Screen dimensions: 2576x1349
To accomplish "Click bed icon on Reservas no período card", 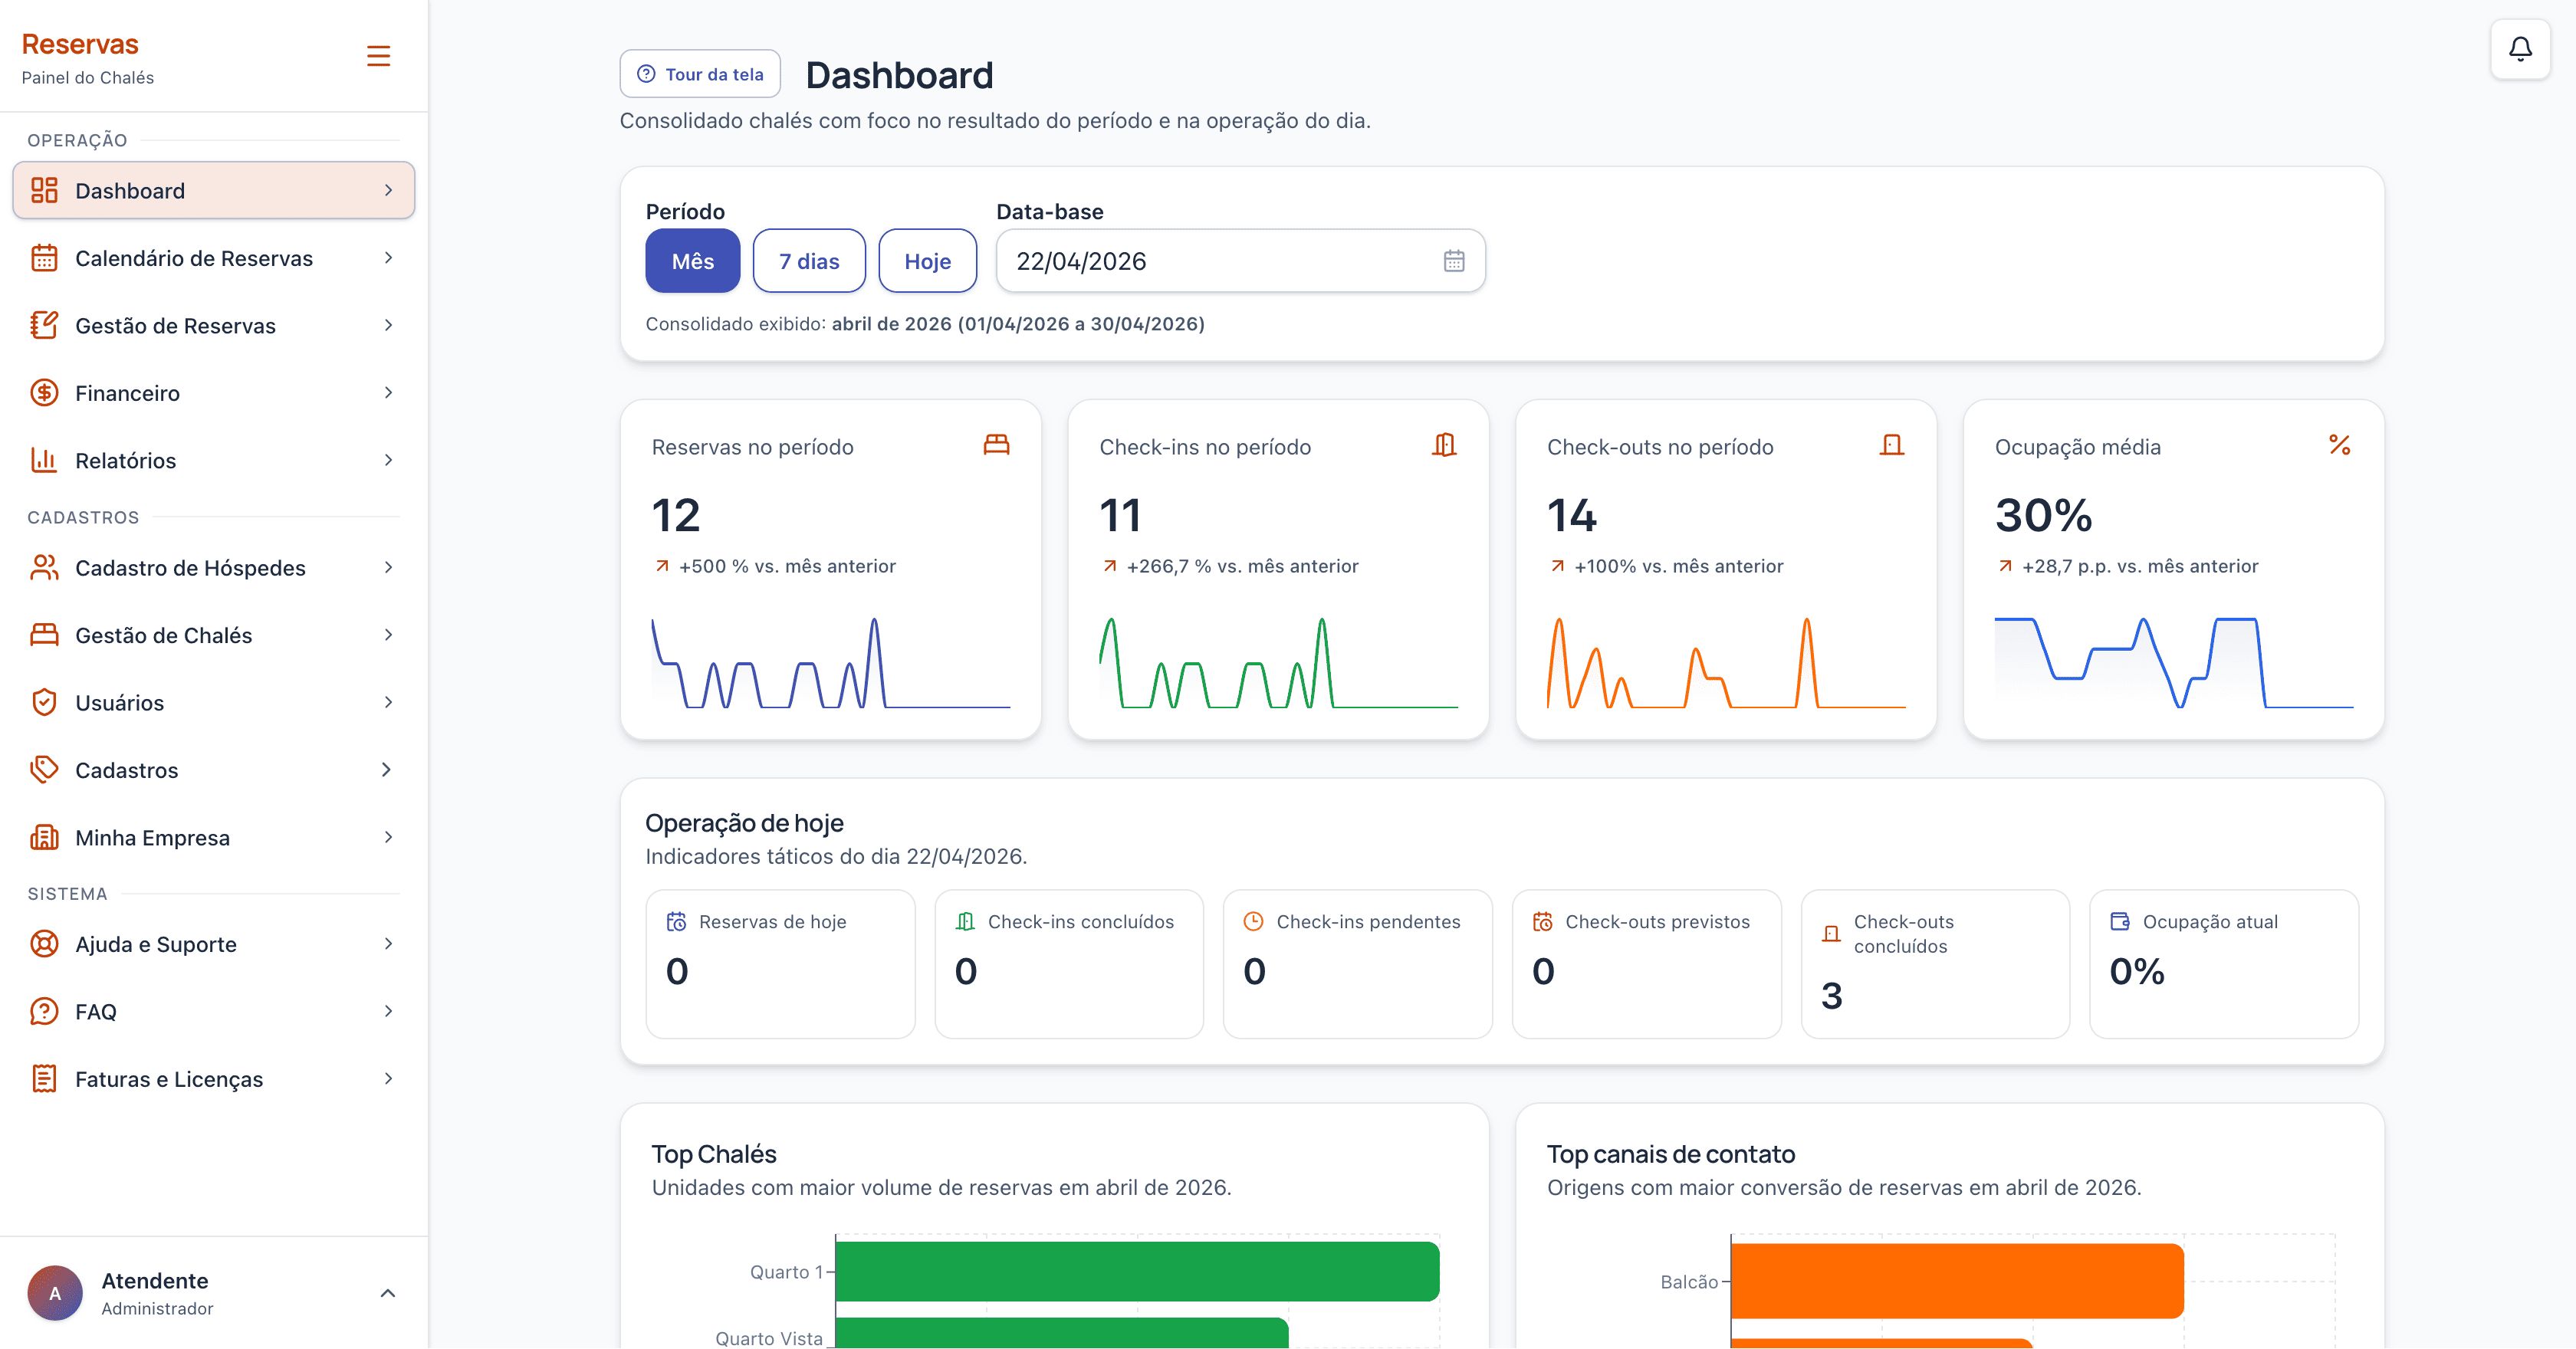I will [996, 445].
